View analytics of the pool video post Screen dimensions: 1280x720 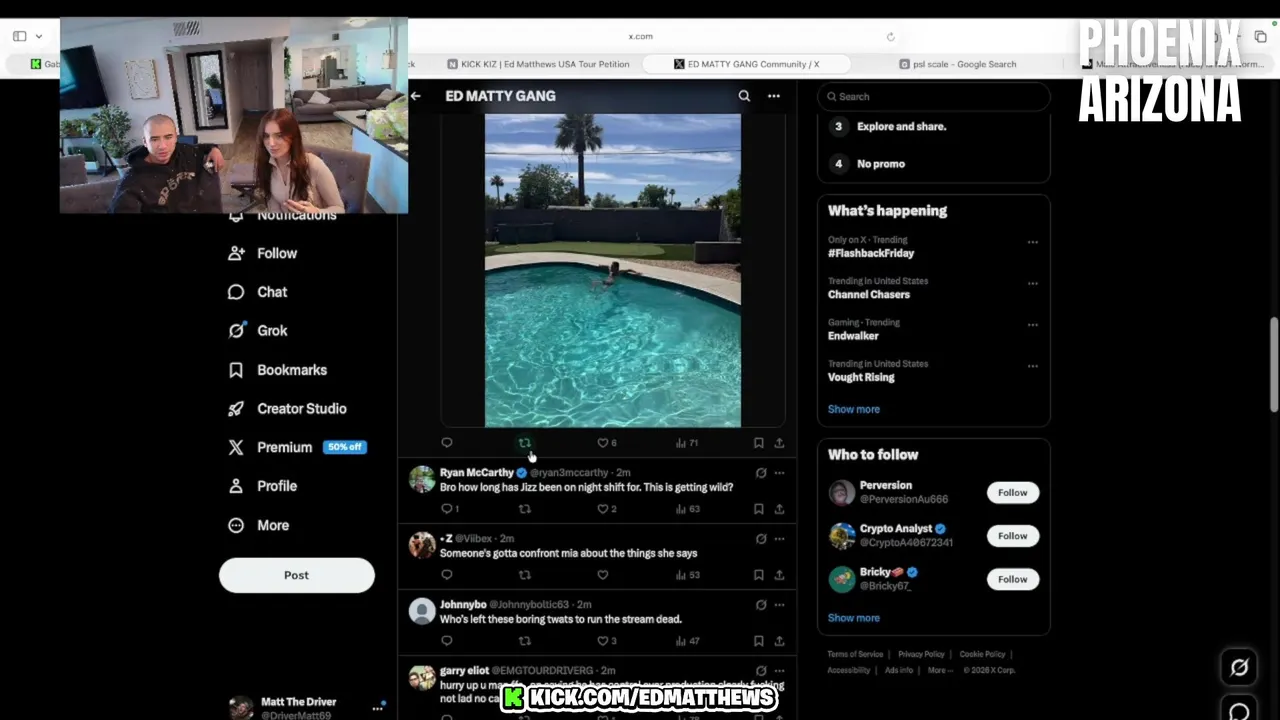click(x=686, y=443)
